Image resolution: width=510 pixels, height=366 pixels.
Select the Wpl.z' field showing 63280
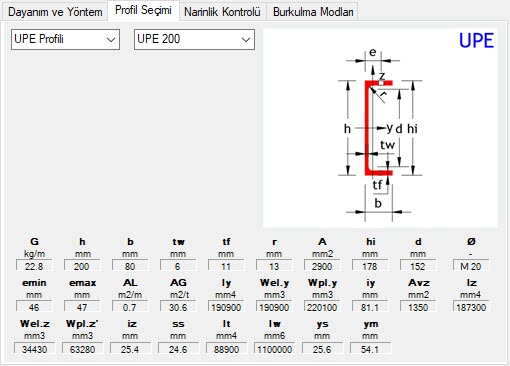(82, 348)
